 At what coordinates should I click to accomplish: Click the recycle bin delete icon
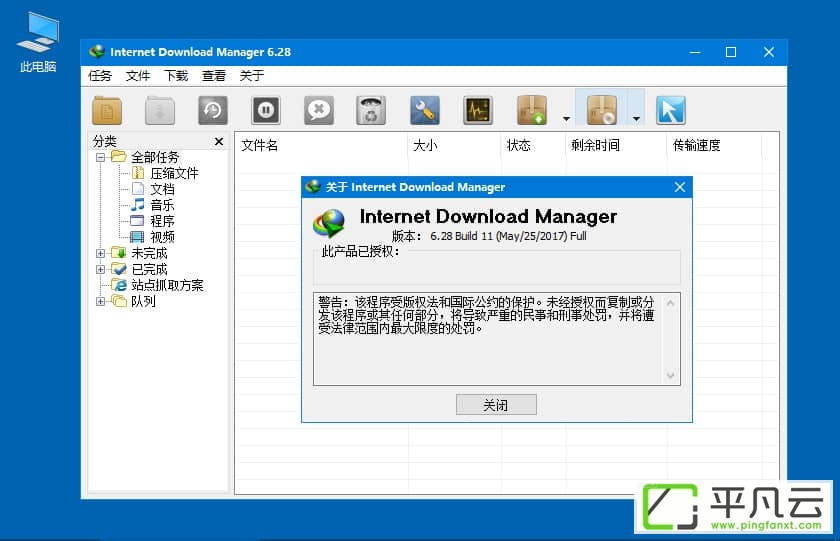click(x=371, y=110)
